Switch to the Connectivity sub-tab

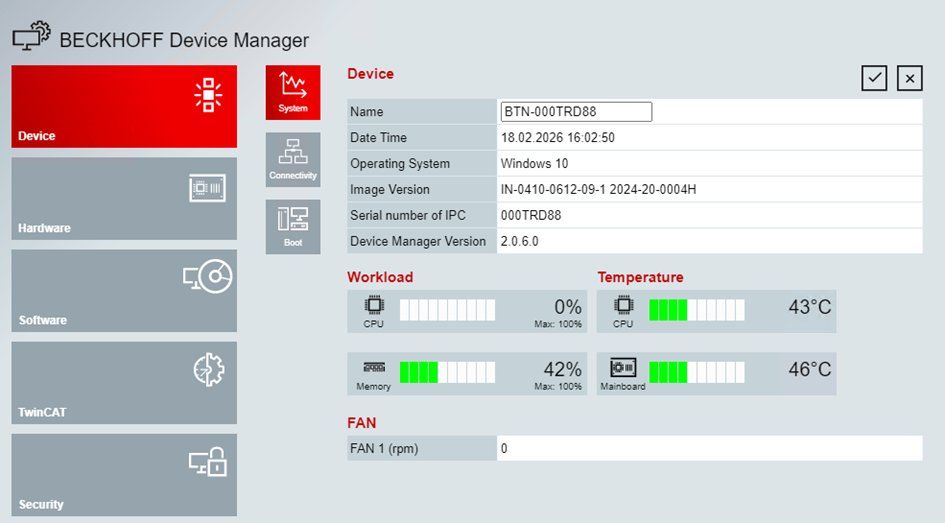click(293, 160)
